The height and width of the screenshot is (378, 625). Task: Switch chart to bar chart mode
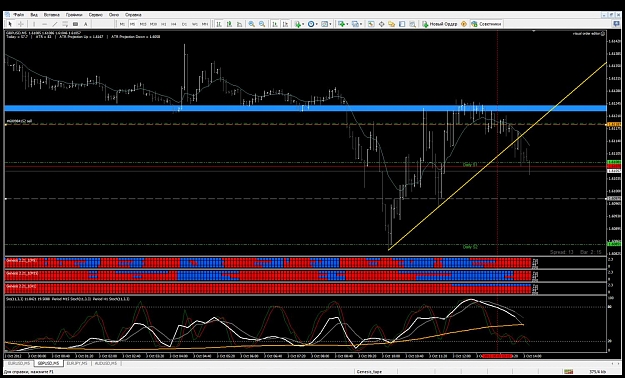point(219,24)
